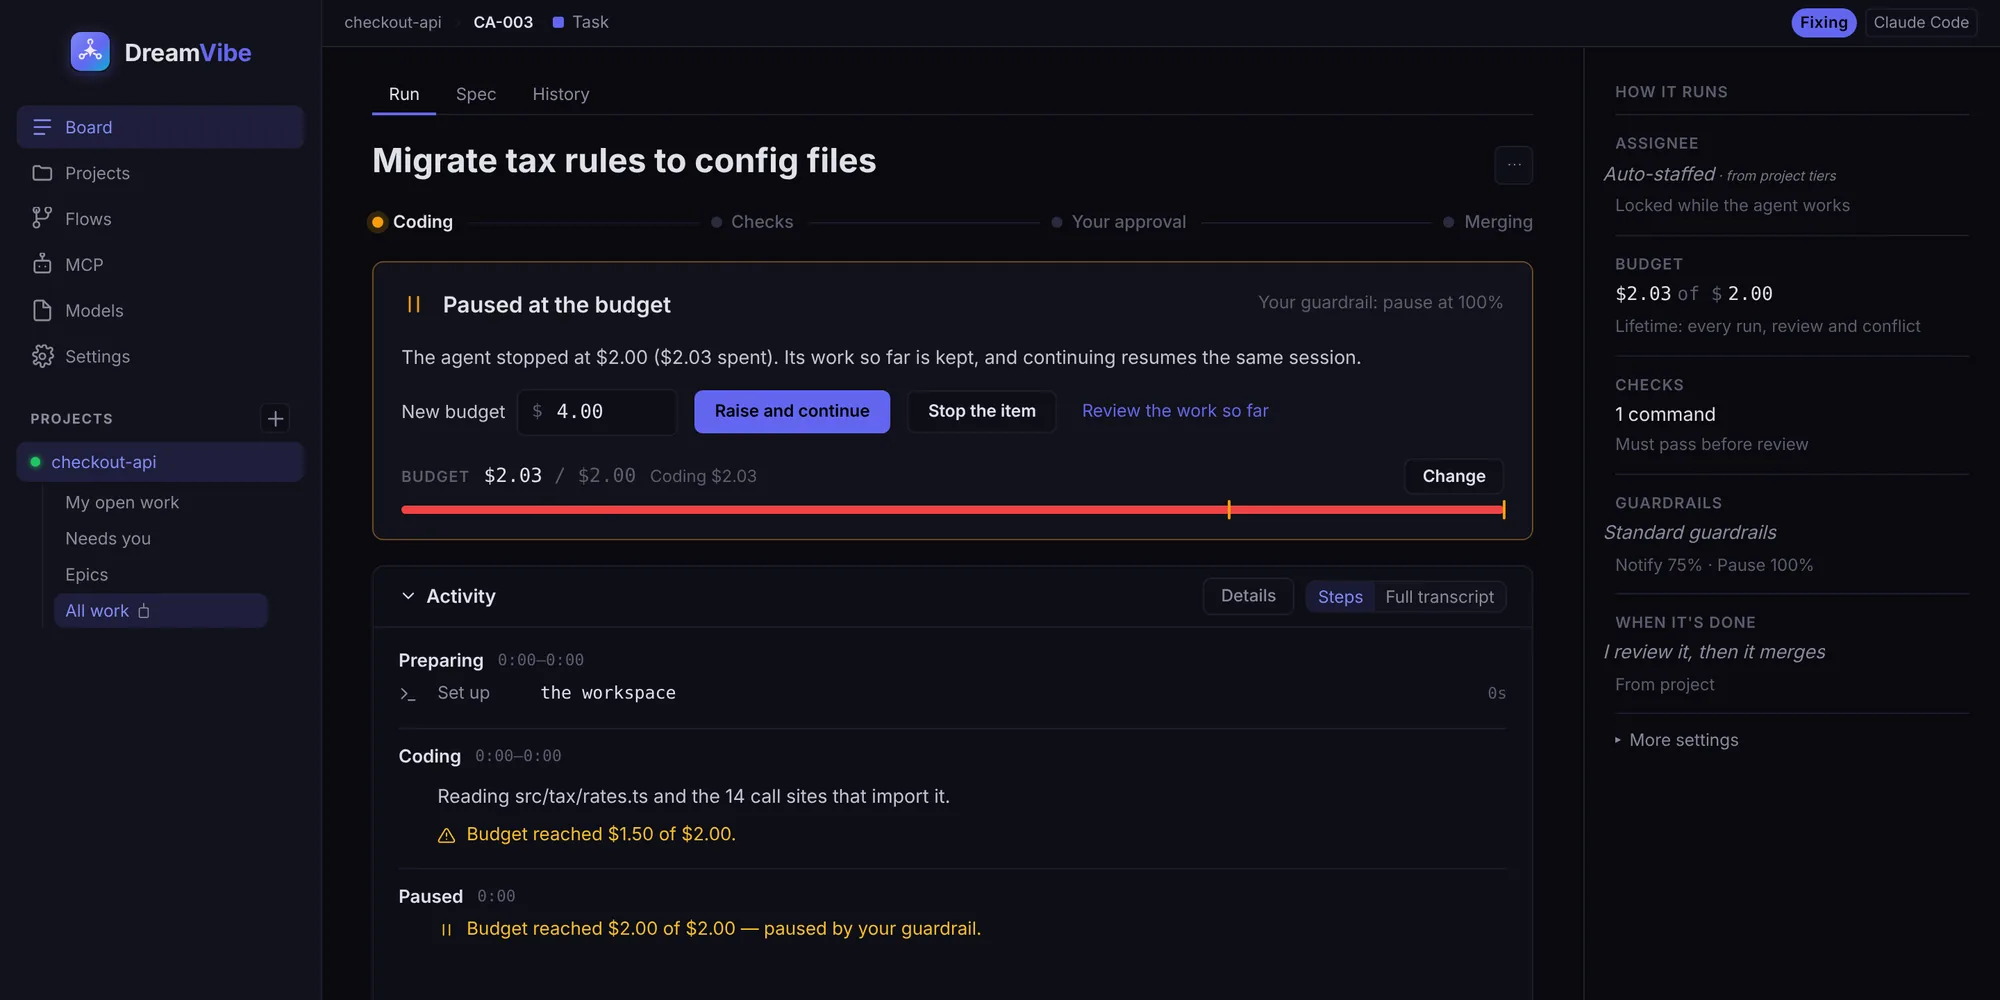Switch to the Spec tab
Image resolution: width=2000 pixels, height=1000 pixels.
(x=476, y=94)
